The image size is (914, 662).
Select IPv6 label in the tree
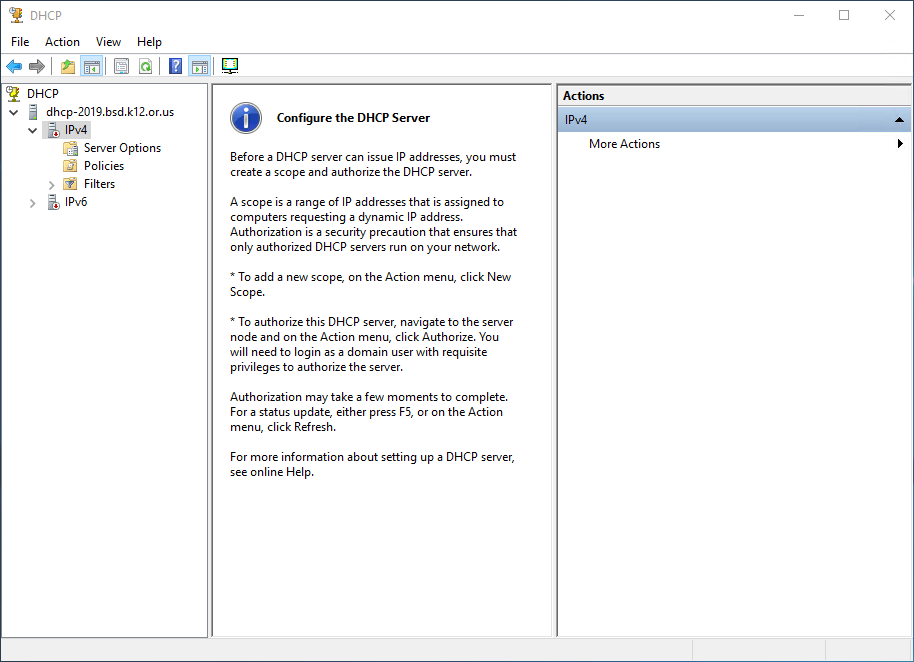pos(76,202)
